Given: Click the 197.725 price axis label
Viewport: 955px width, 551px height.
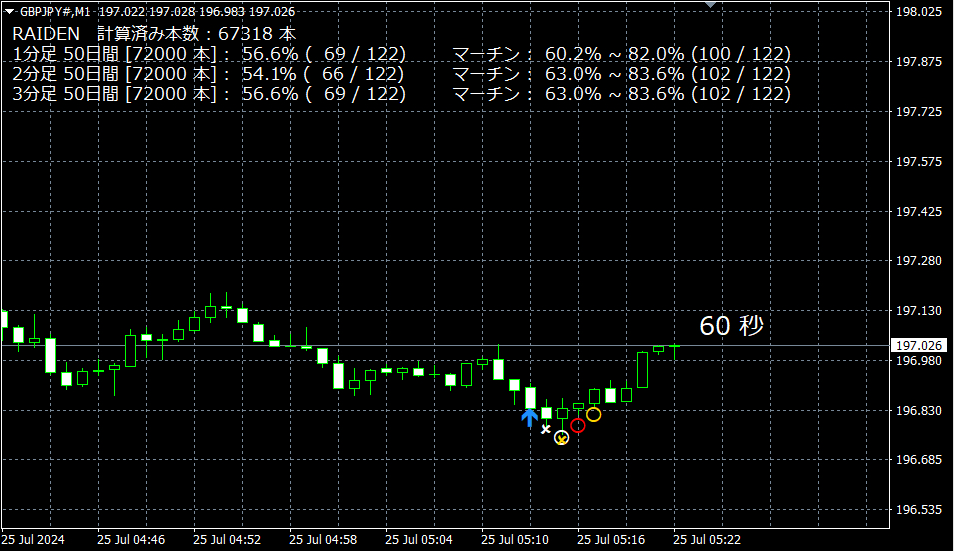Looking at the screenshot, I should click(919, 112).
